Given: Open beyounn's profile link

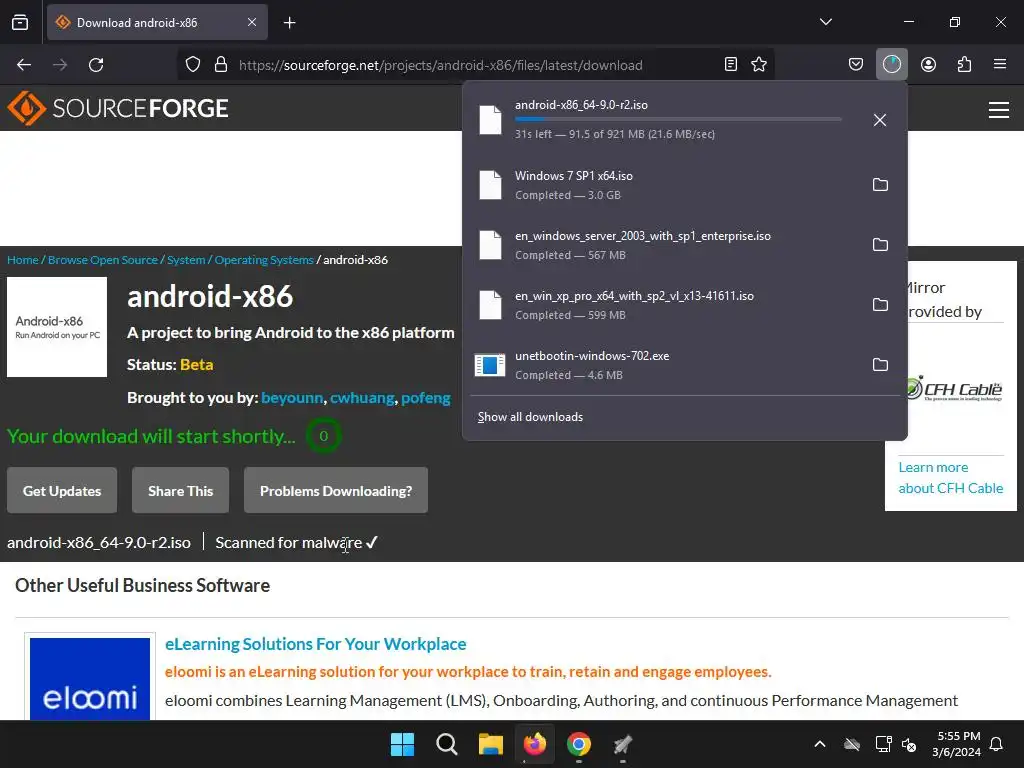Looking at the screenshot, I should coord(292,398).
